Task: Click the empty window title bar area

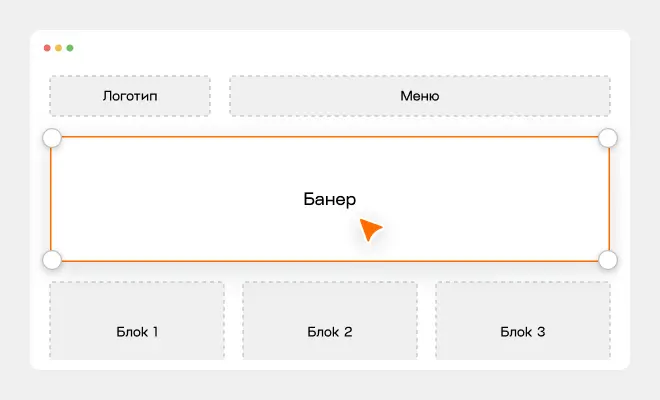Action: pos(337,48)
